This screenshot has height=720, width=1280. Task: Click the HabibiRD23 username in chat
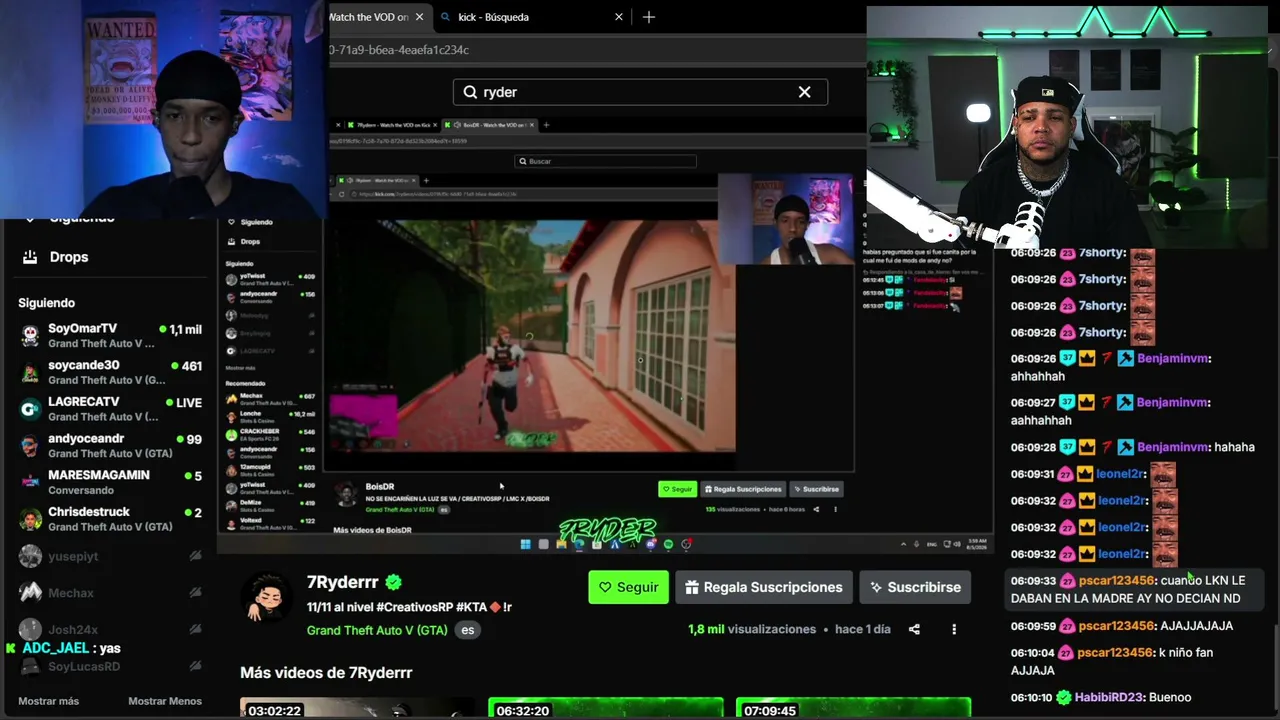[x=1109, y=697]
